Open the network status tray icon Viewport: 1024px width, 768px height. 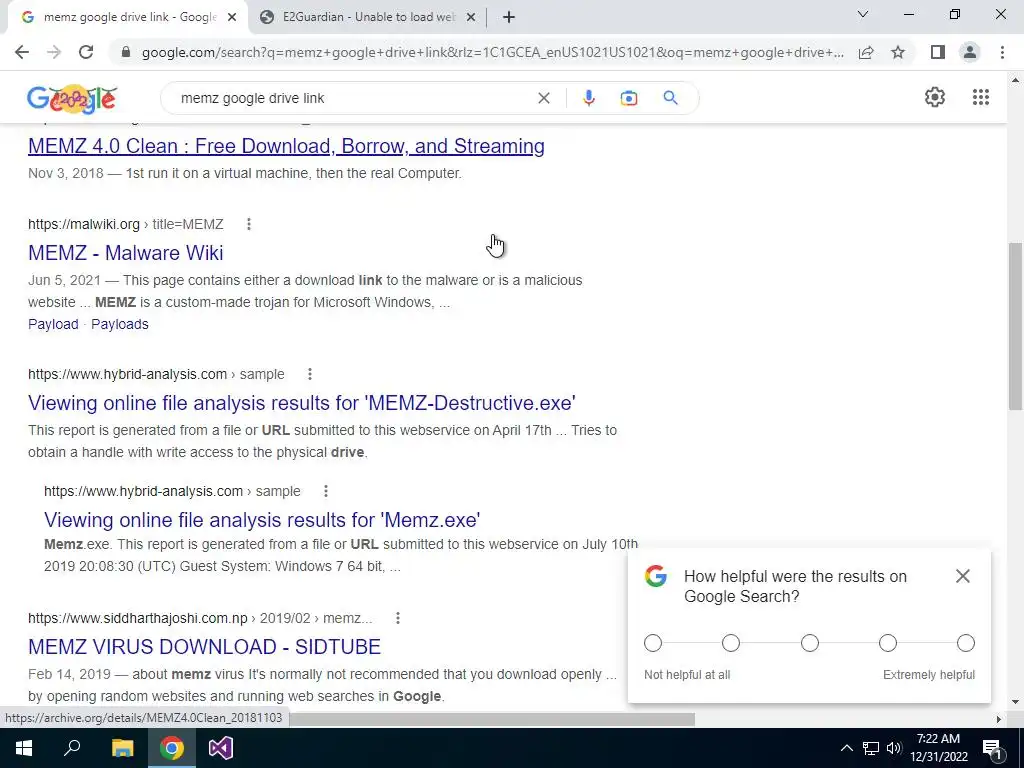click(x=871, y=748)
